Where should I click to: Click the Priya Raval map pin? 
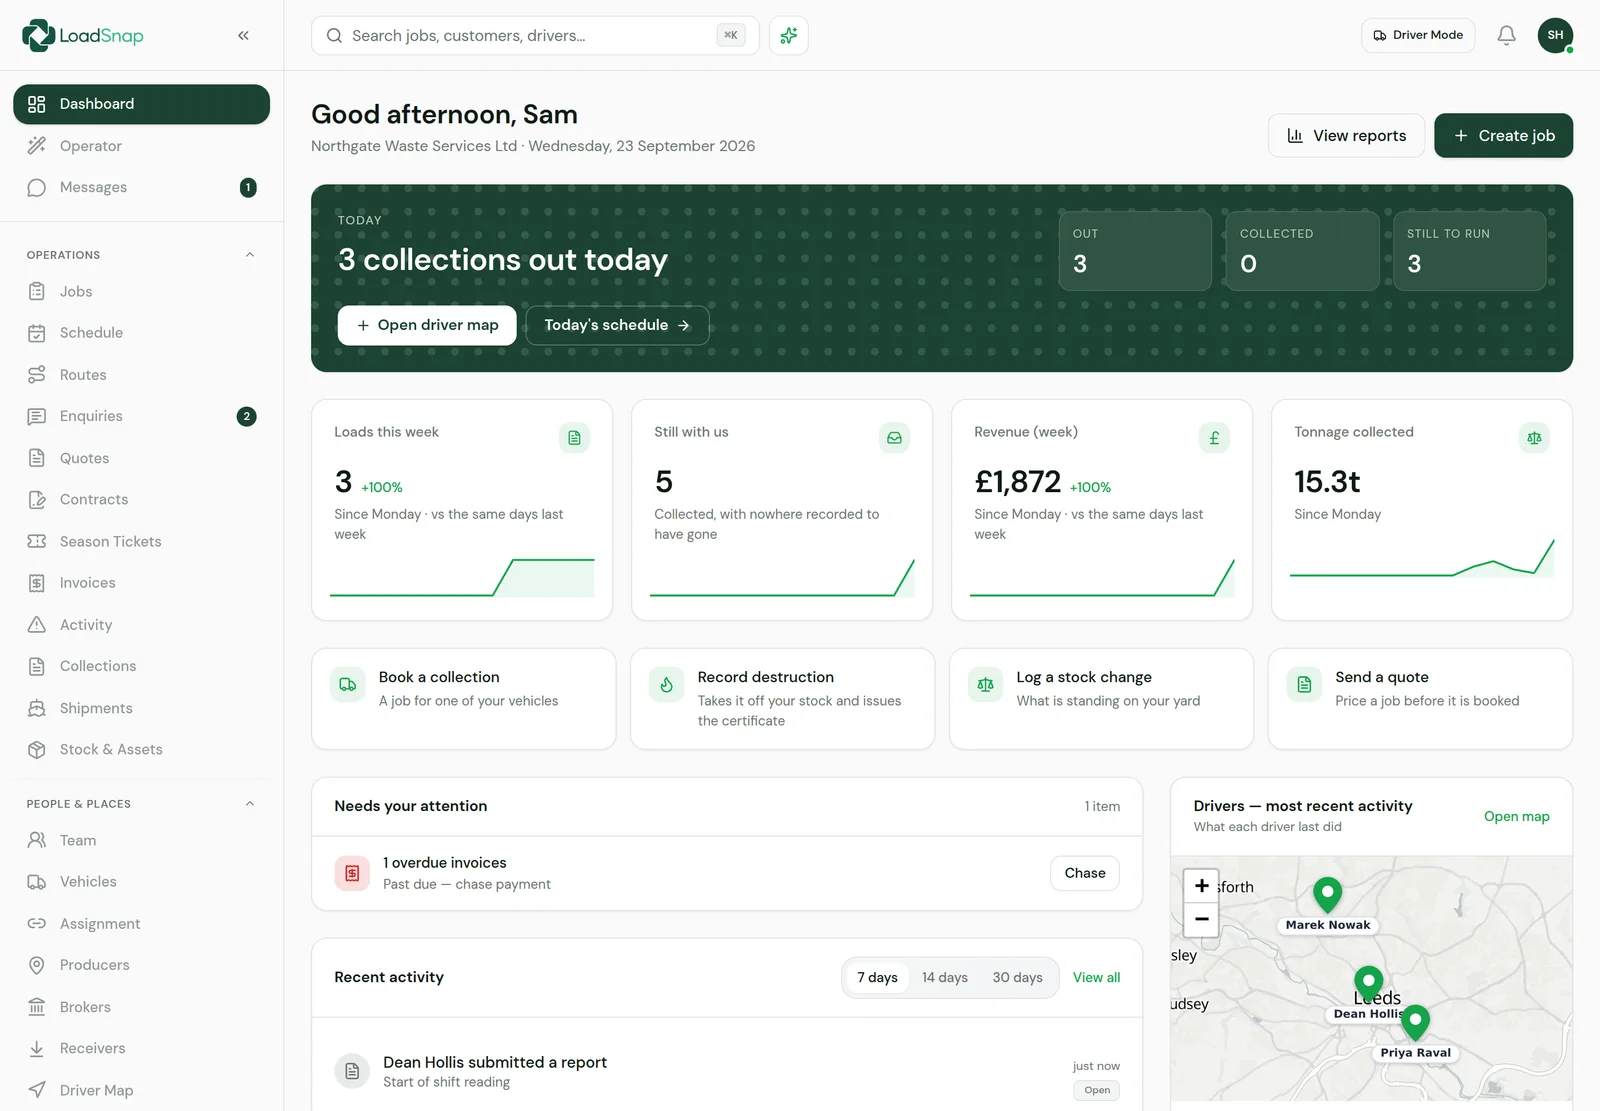pos(1415,1022)
